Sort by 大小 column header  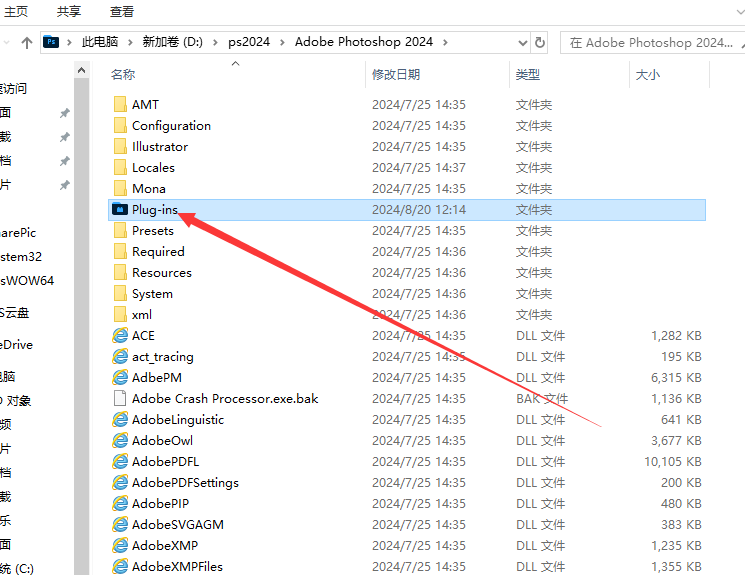pos(648,74)
